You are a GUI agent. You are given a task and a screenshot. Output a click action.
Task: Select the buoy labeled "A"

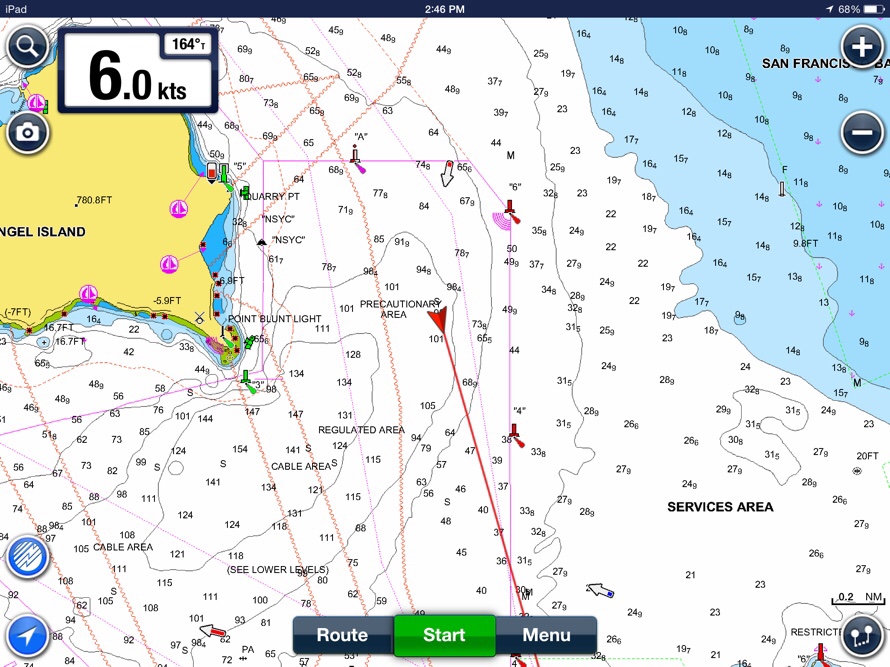click(355, 156)
